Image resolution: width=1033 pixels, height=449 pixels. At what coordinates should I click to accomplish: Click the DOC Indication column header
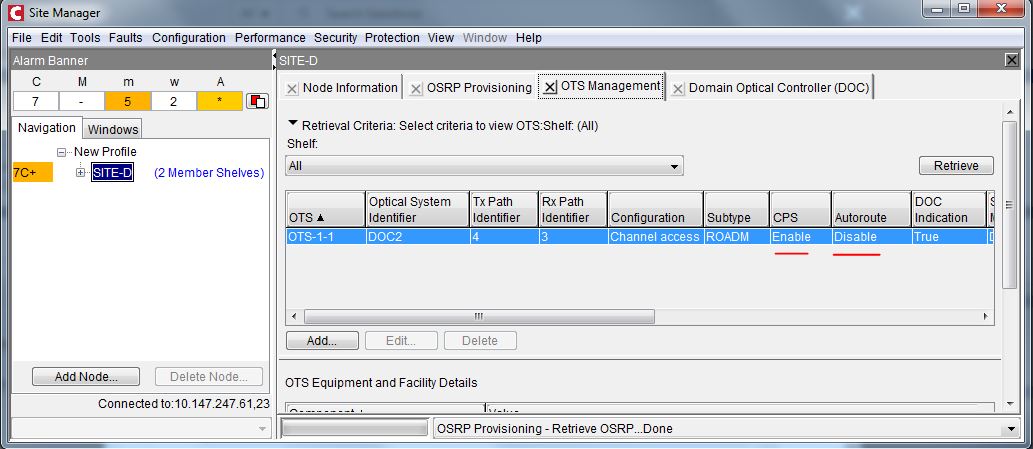click(949, 209)
